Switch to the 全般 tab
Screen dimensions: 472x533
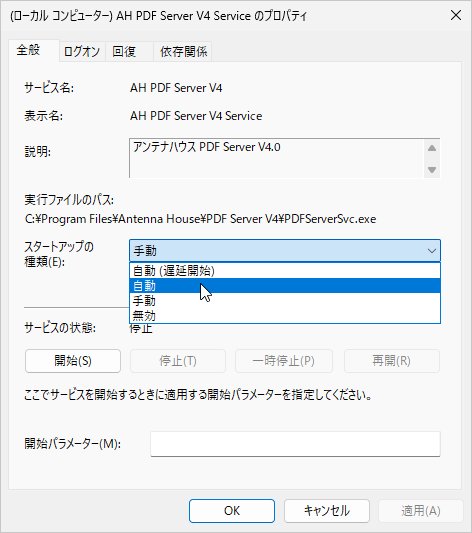tap(34, 50)
